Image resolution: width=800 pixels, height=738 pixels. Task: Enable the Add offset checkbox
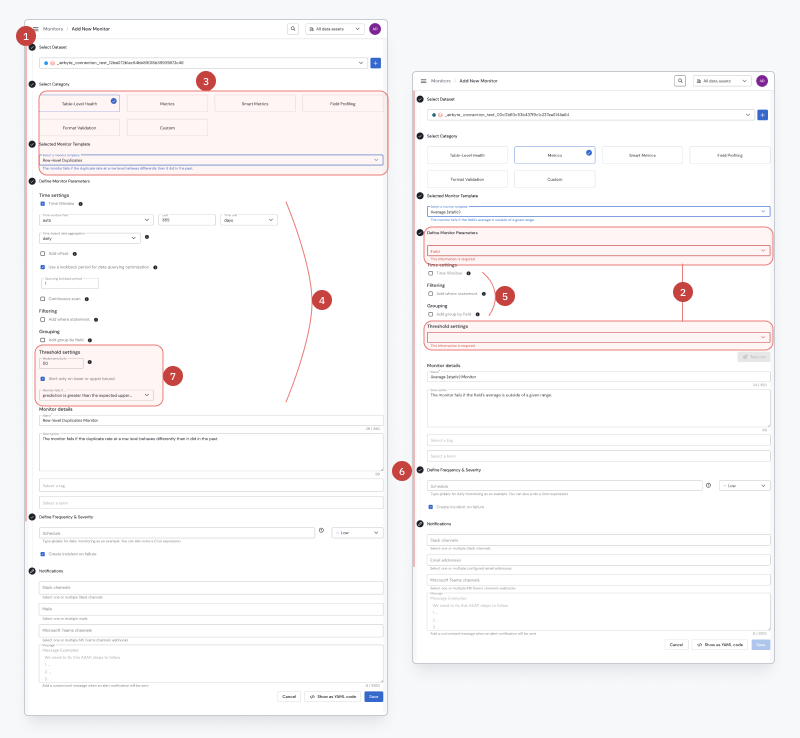43,254
